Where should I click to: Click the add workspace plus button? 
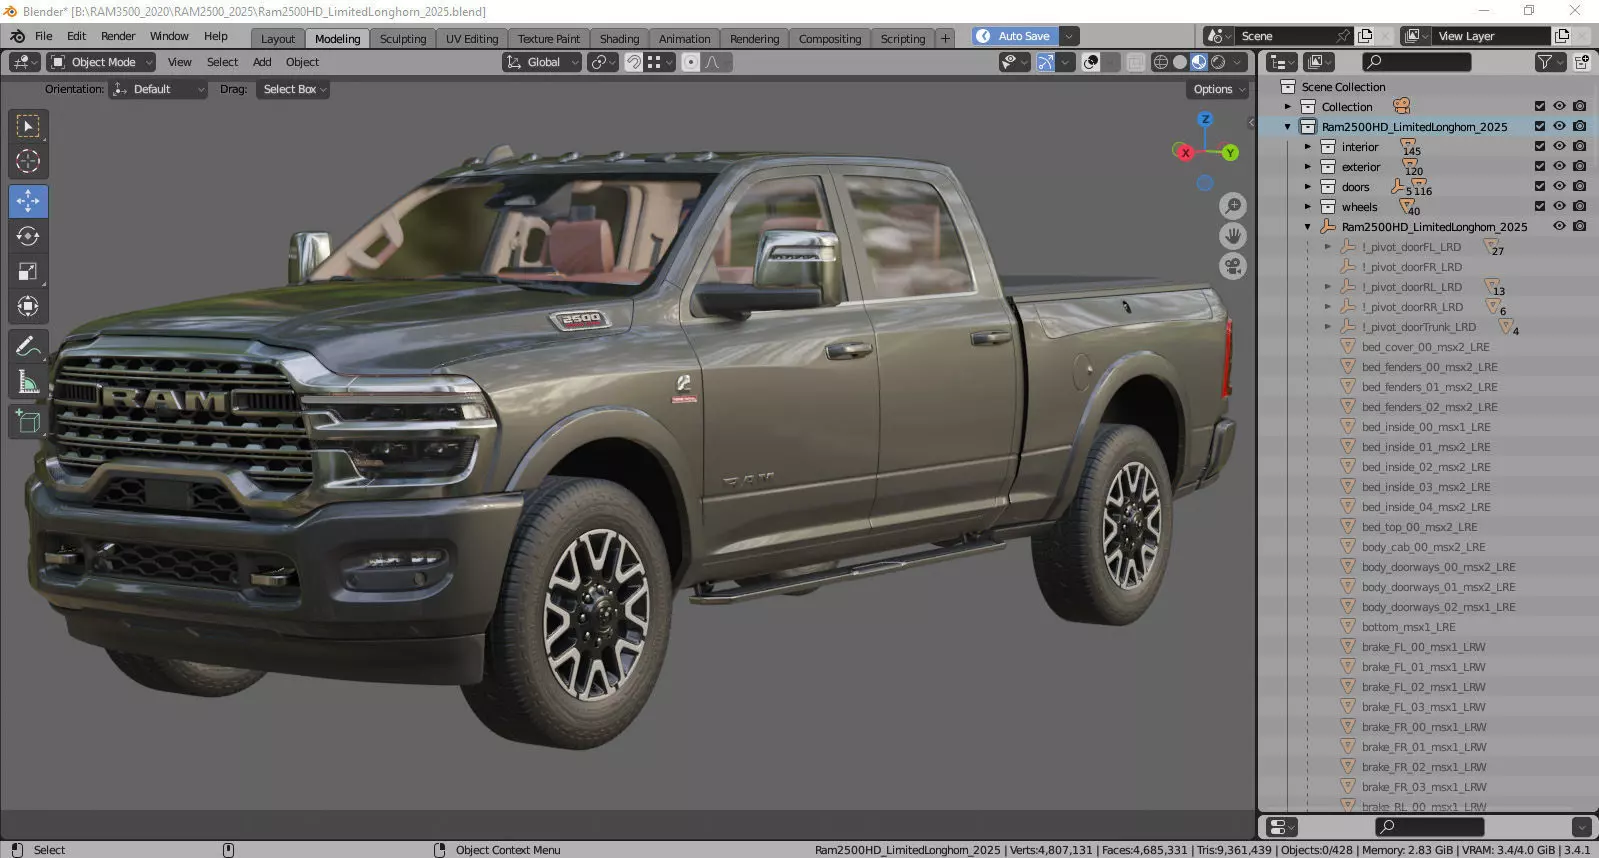tap(945, 39)
